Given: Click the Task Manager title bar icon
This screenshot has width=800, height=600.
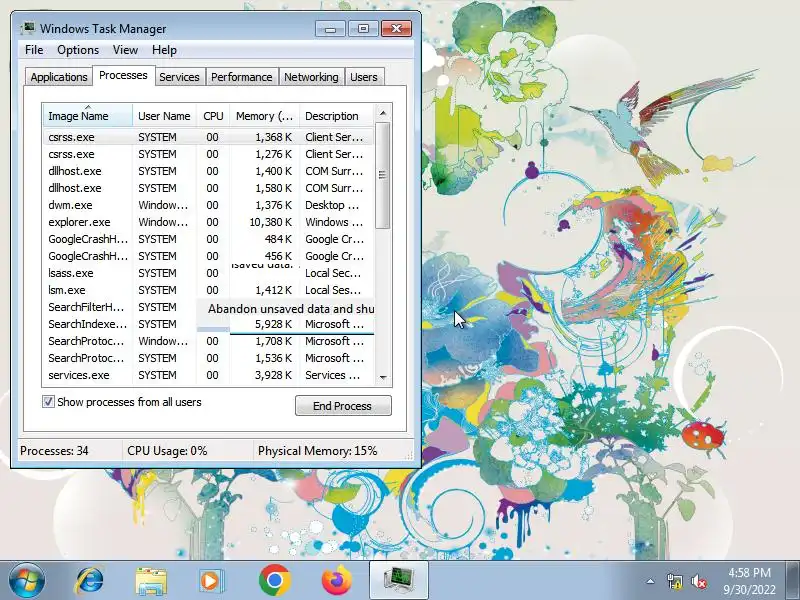Looking at the screenshot, I should [28, 29].
